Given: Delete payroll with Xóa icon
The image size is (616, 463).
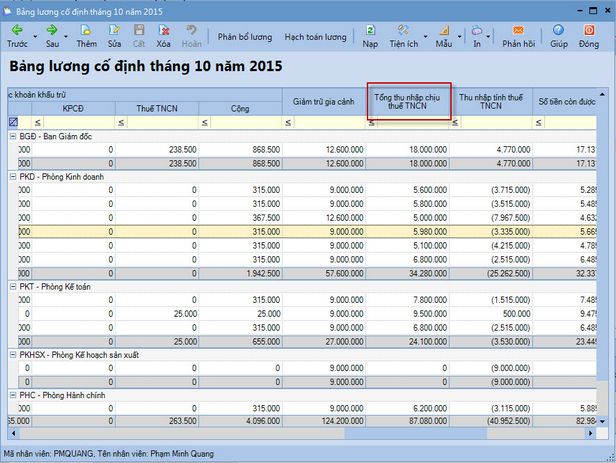Looking at the screenshot, I should click(163, 30).
